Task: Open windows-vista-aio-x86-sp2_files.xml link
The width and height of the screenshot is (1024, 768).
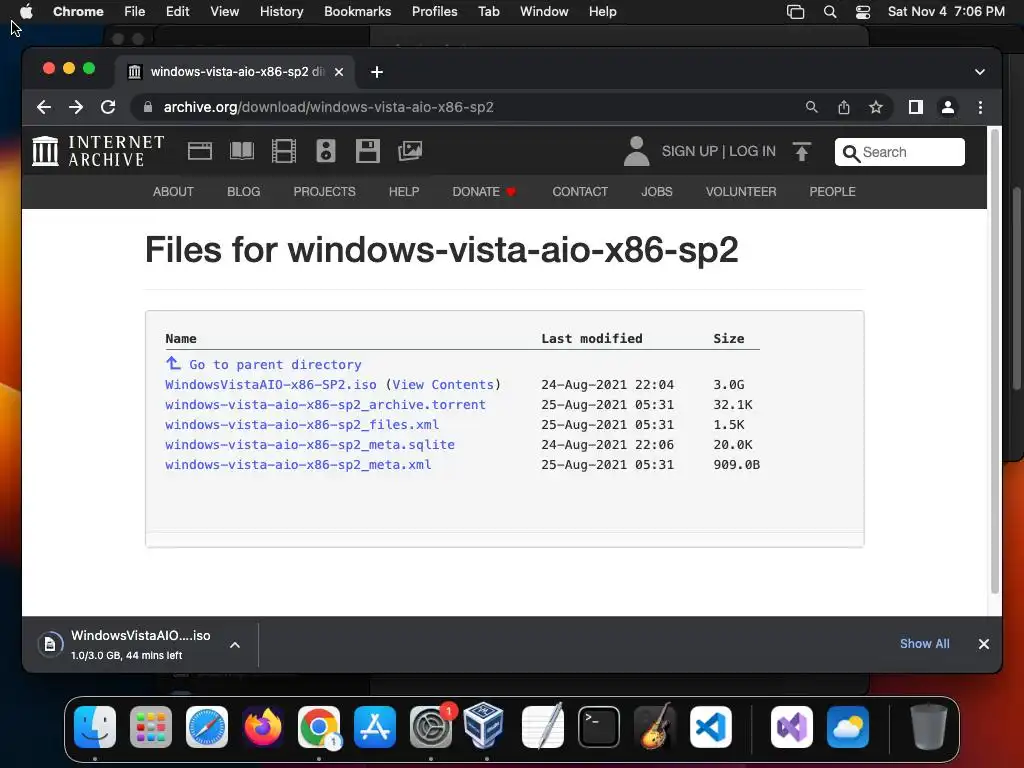Action: tap(302, 424)
